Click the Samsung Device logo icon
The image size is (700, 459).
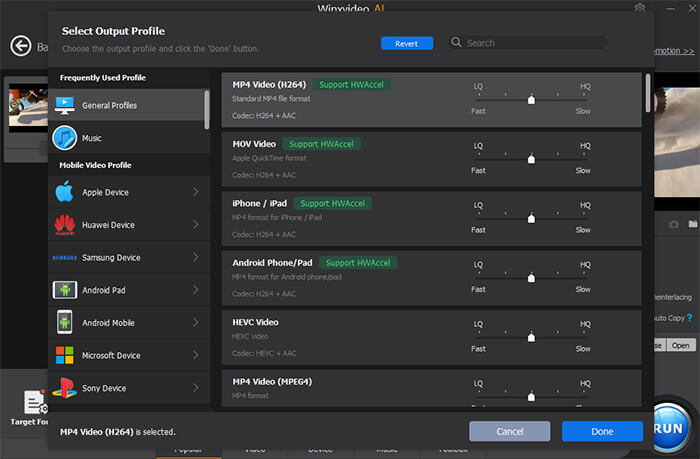[65, 258]
